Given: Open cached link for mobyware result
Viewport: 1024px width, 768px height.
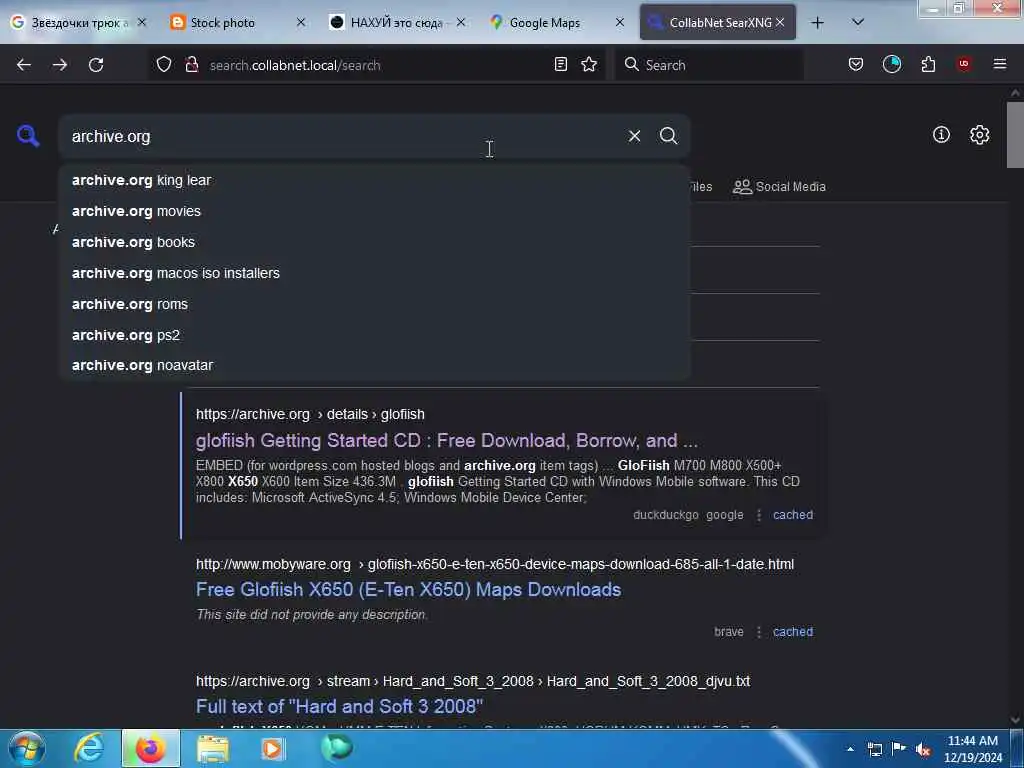Looking at the screenshot, I should coord(793,632).
